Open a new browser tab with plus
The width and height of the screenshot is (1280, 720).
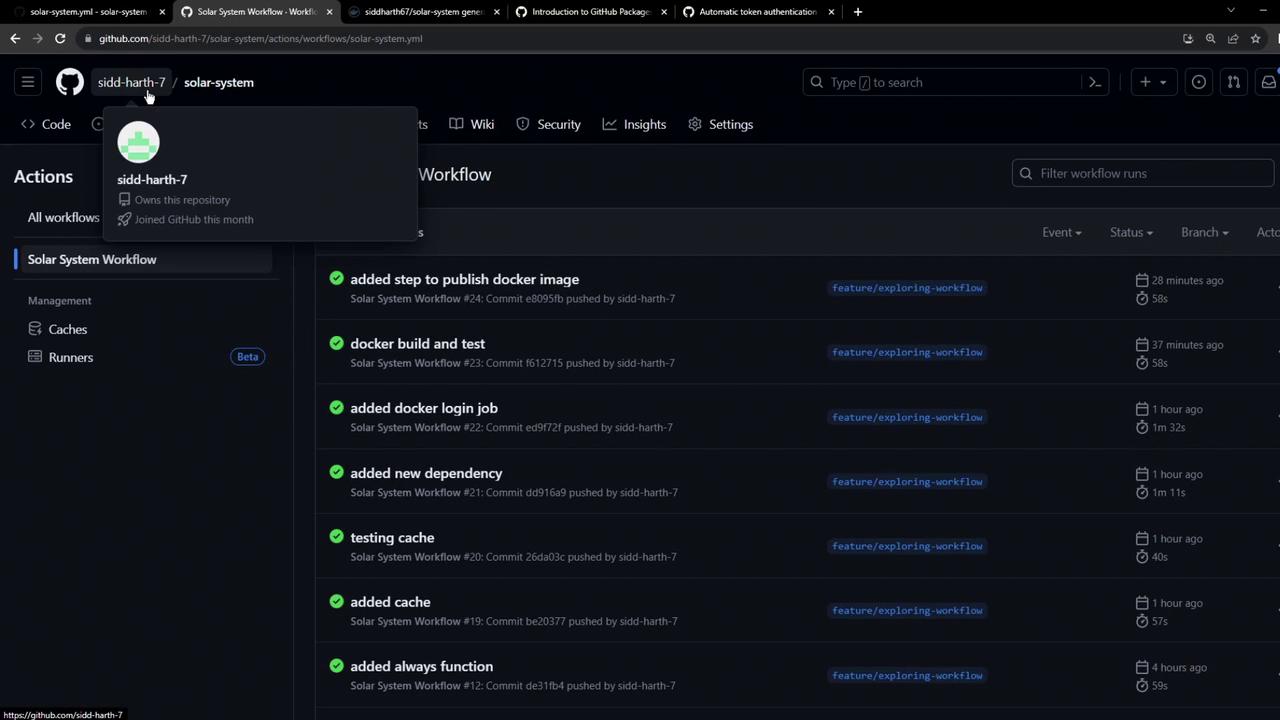click(x=857, y=12)
